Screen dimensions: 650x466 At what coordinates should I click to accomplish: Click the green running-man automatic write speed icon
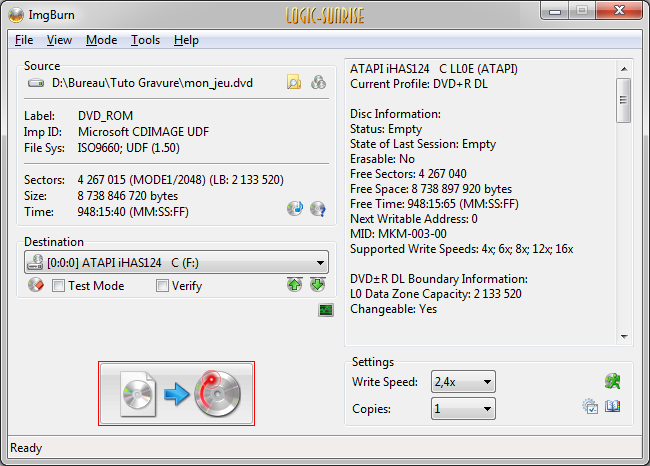[x=612, y=381]
